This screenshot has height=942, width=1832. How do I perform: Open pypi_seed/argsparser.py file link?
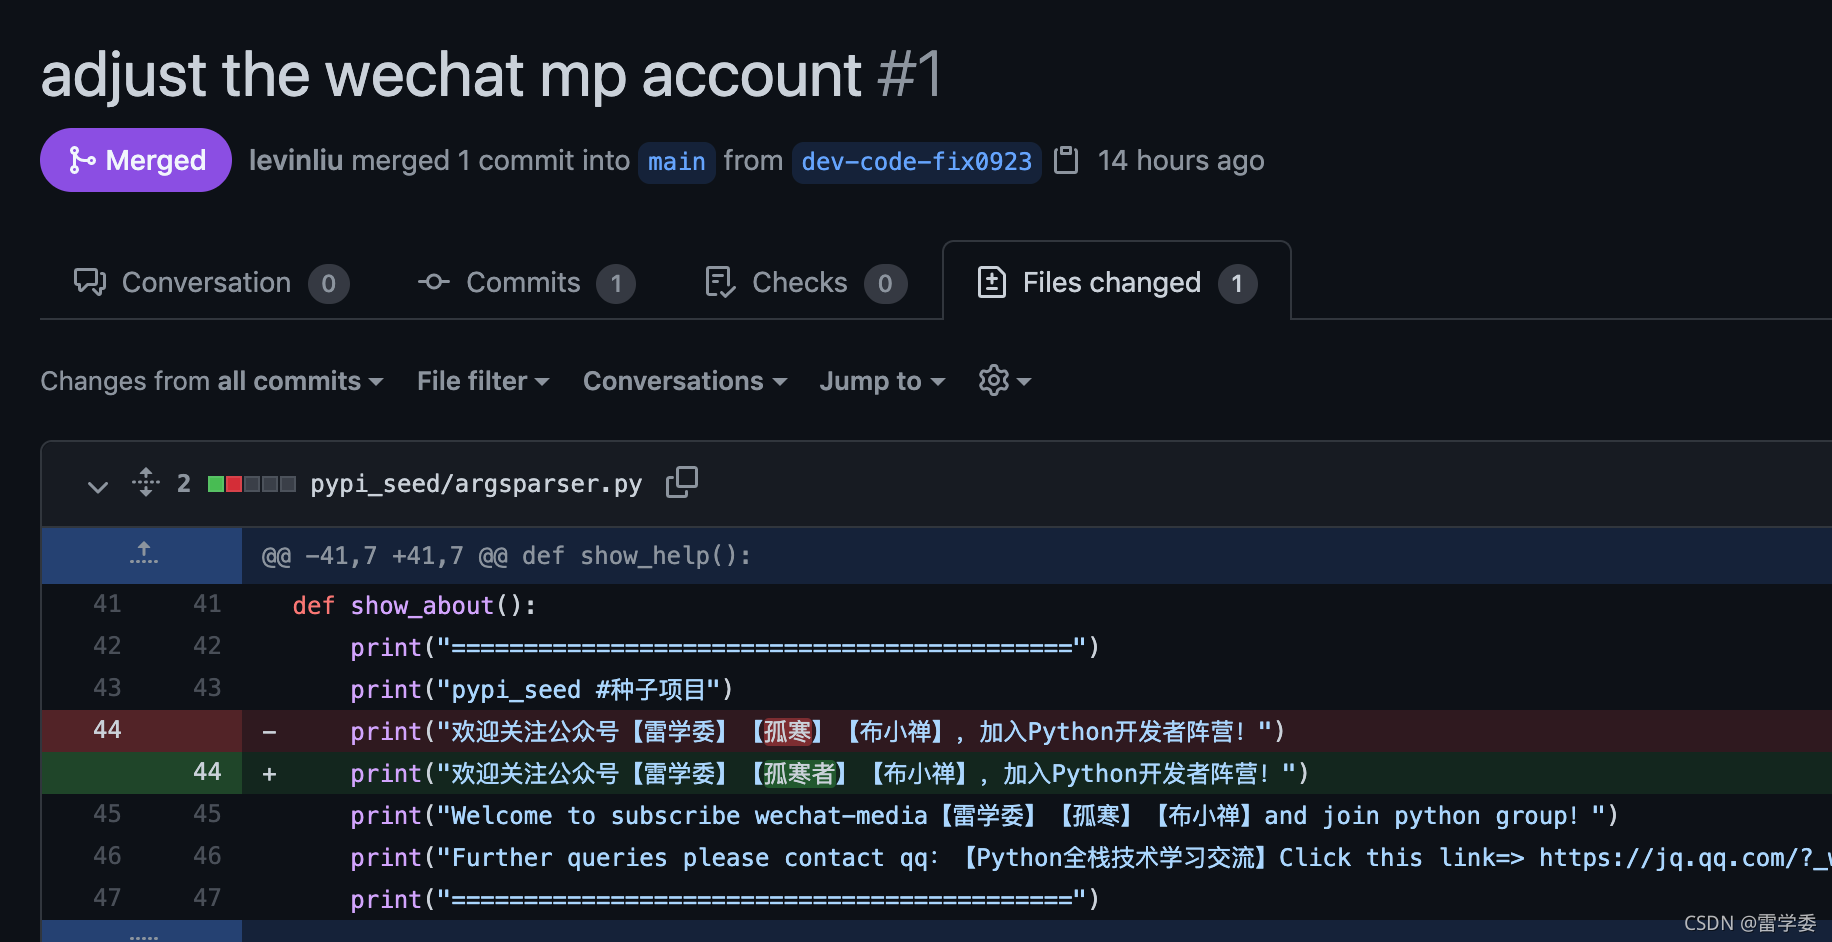(x=476, y=484)
